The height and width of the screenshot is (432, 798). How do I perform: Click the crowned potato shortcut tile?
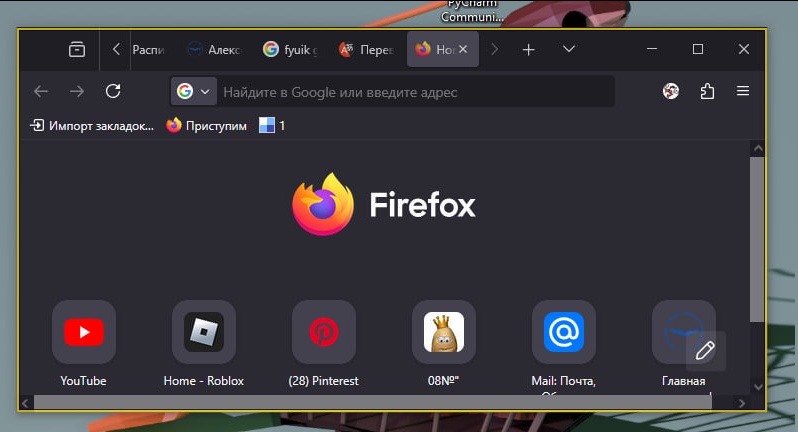click(443, 332)
